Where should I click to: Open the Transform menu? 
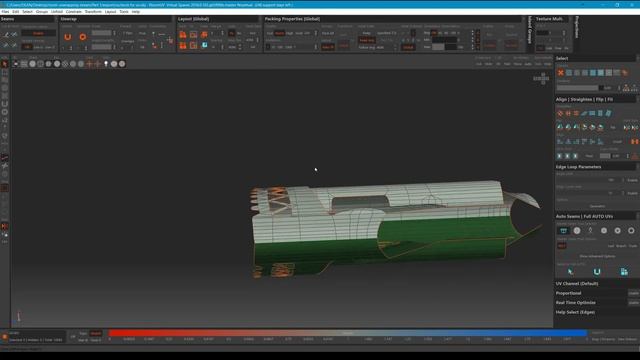point(93,12)
